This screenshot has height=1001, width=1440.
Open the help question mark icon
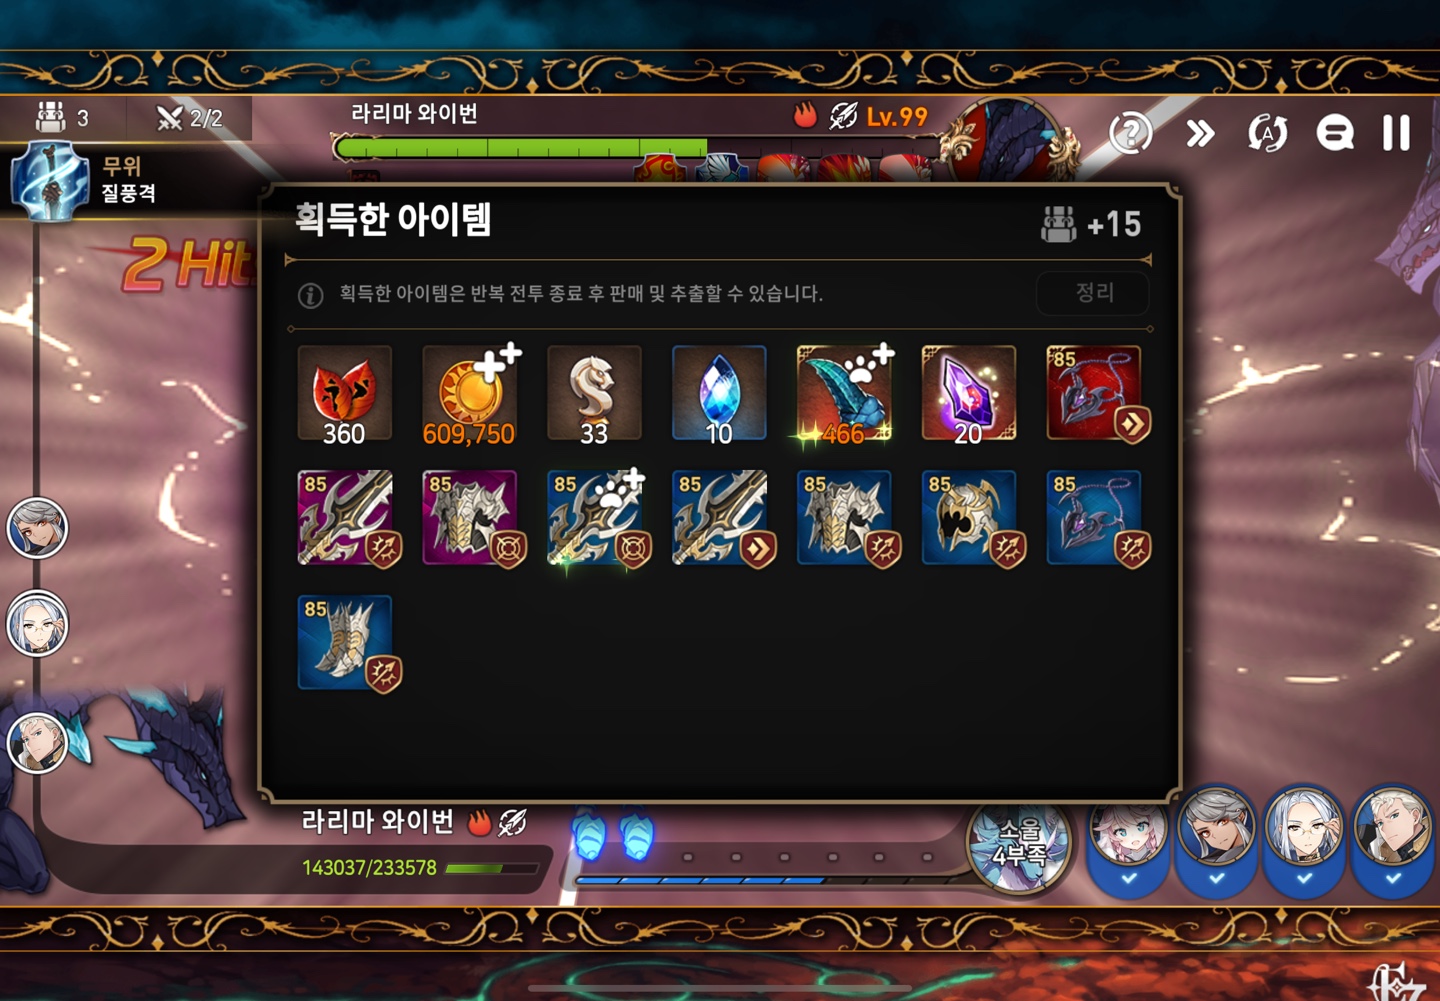[x=1131, y=132]
